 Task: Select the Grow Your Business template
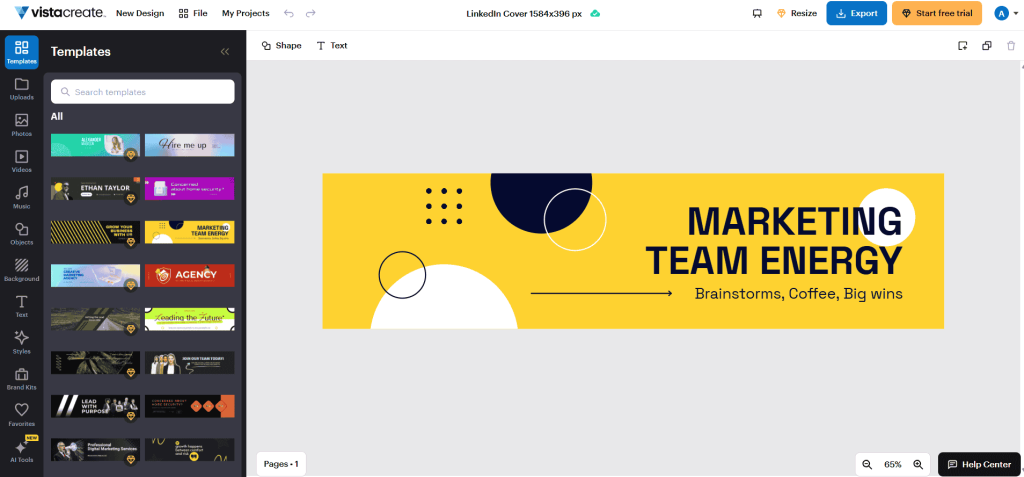pos(95,232)
